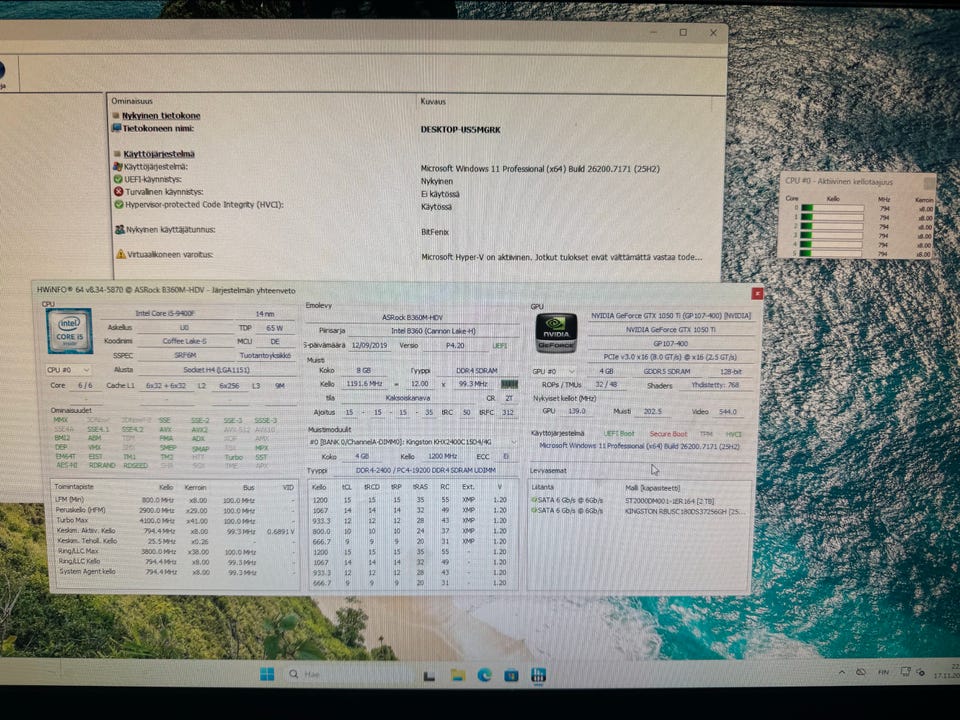
Task: Click the LFM (Min) operating point row
Action: point(174,500)
